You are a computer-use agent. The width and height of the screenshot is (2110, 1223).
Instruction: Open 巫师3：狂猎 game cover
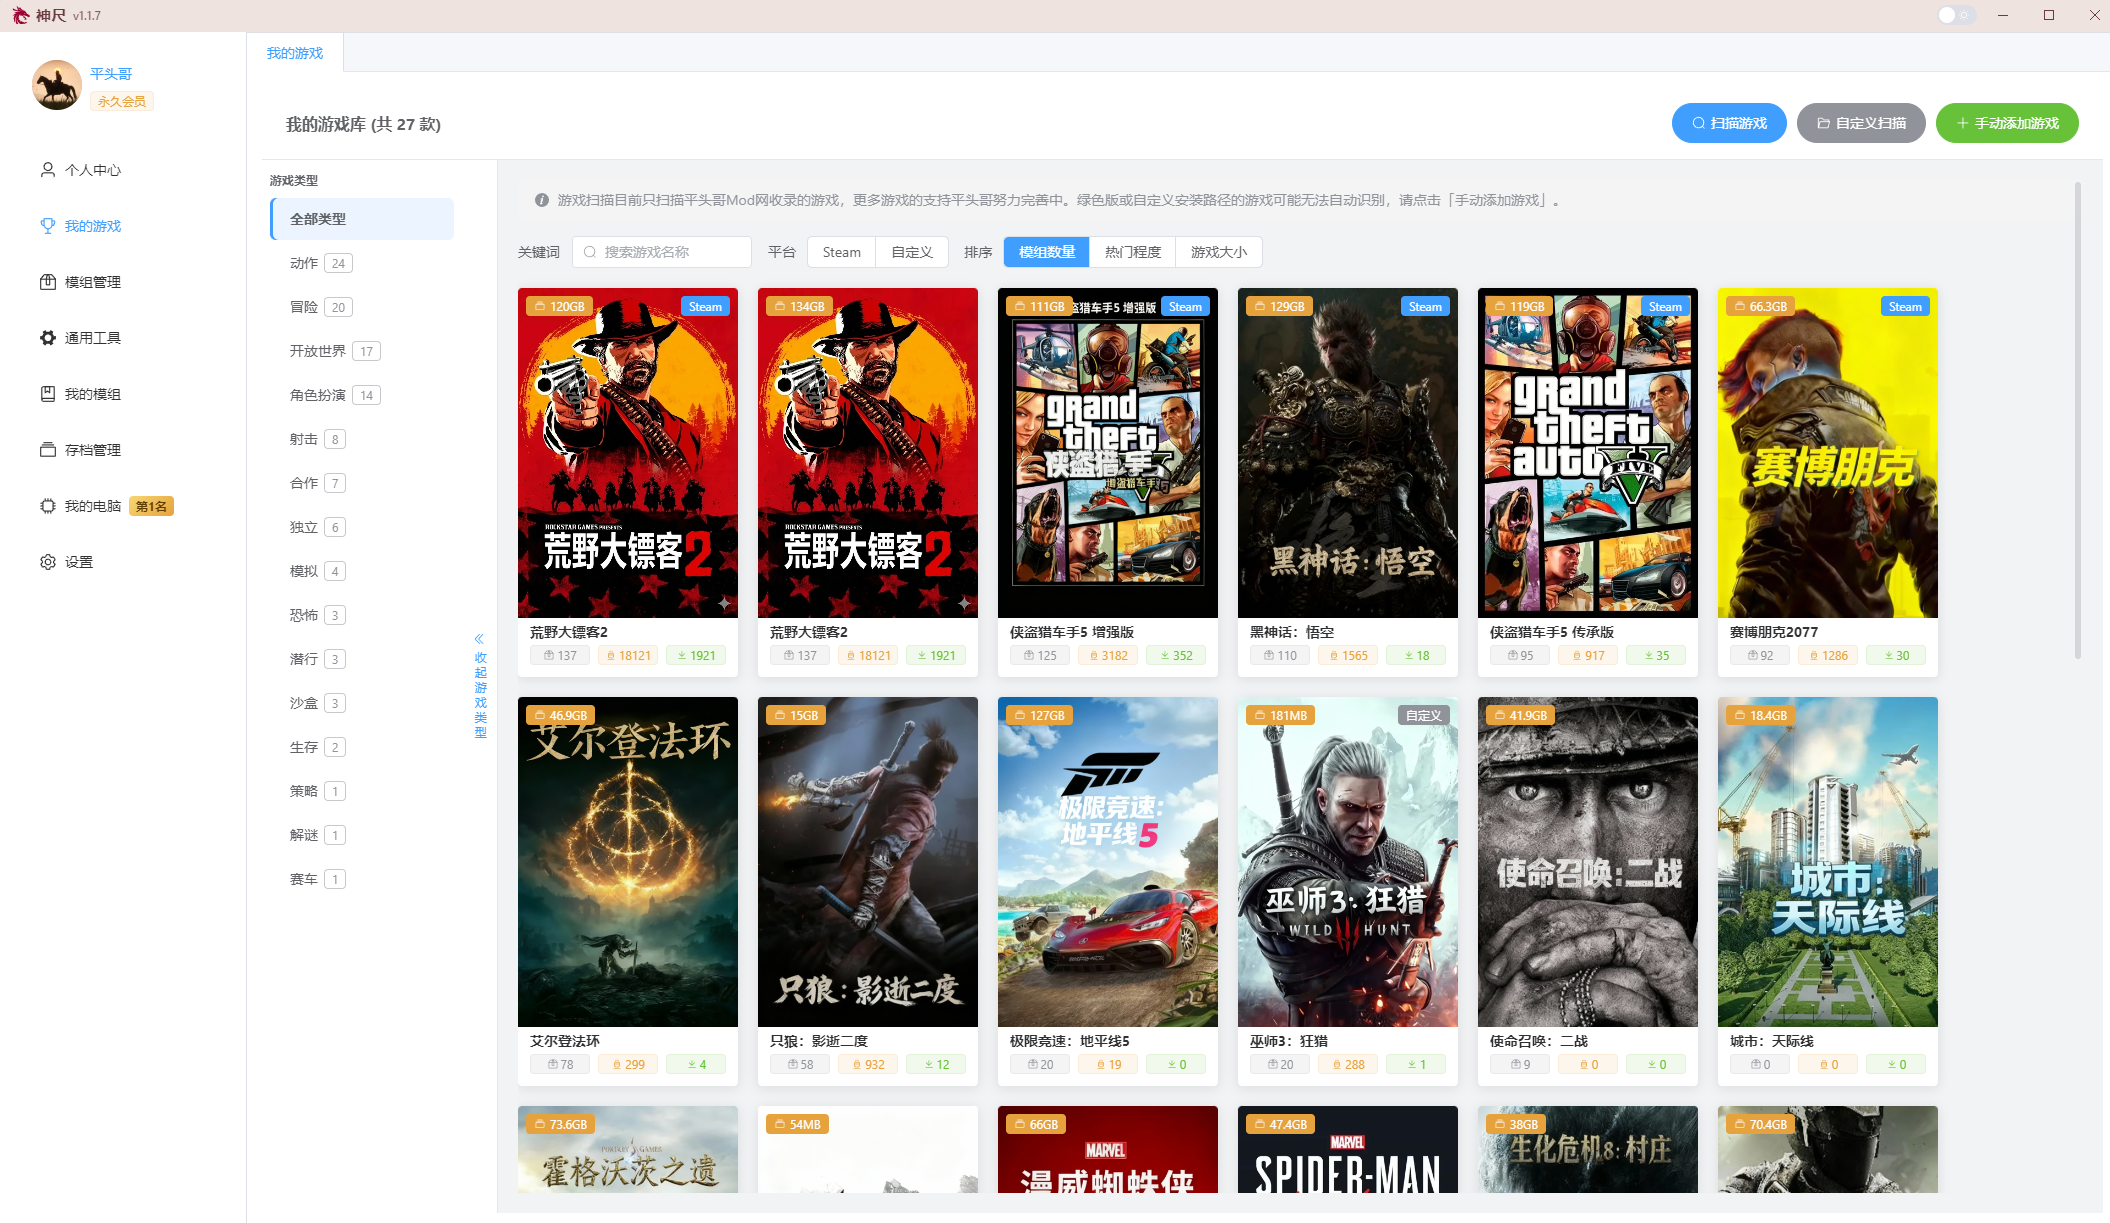point(1348,862)
